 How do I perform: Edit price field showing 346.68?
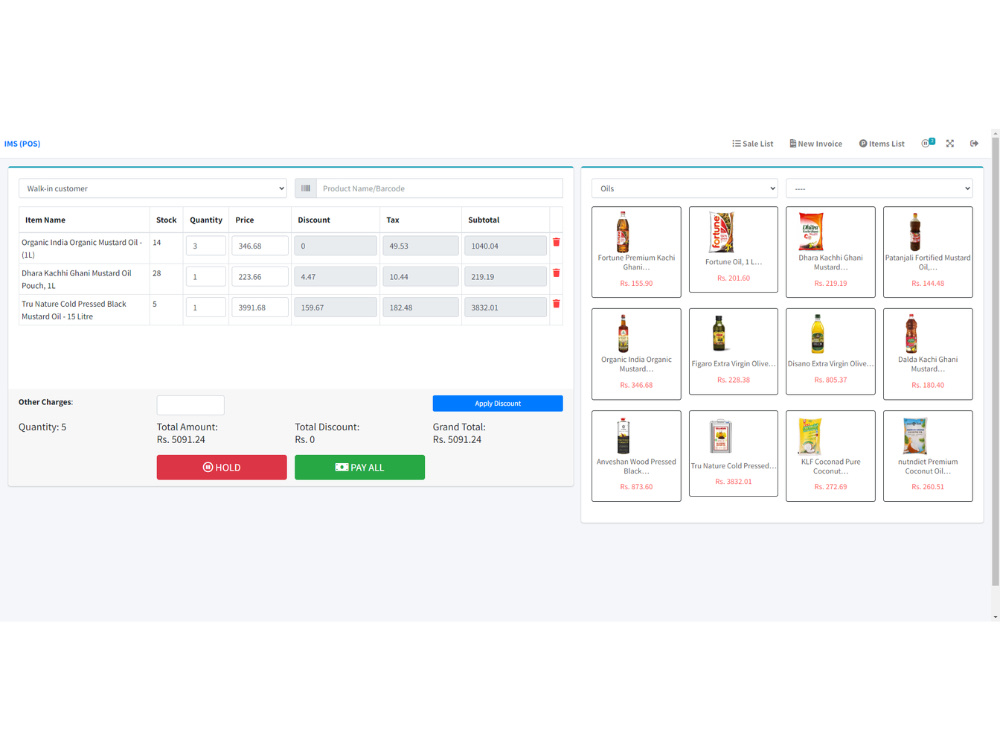coord(260,246)
